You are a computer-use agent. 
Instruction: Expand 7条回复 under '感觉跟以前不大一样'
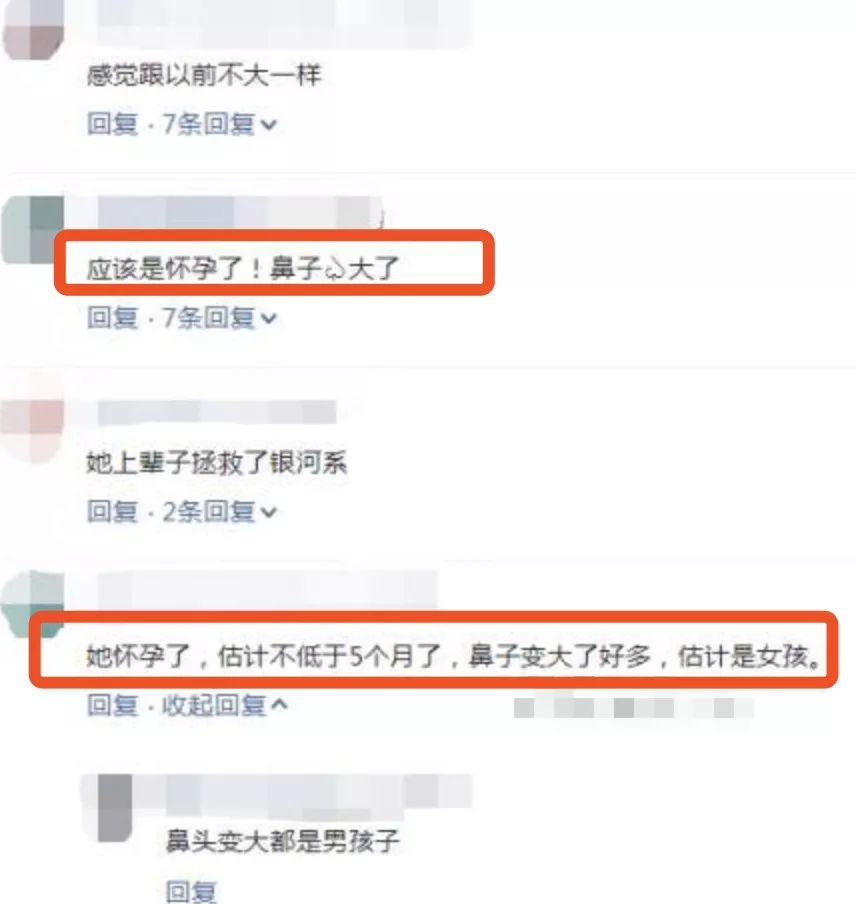click(219, 124)
